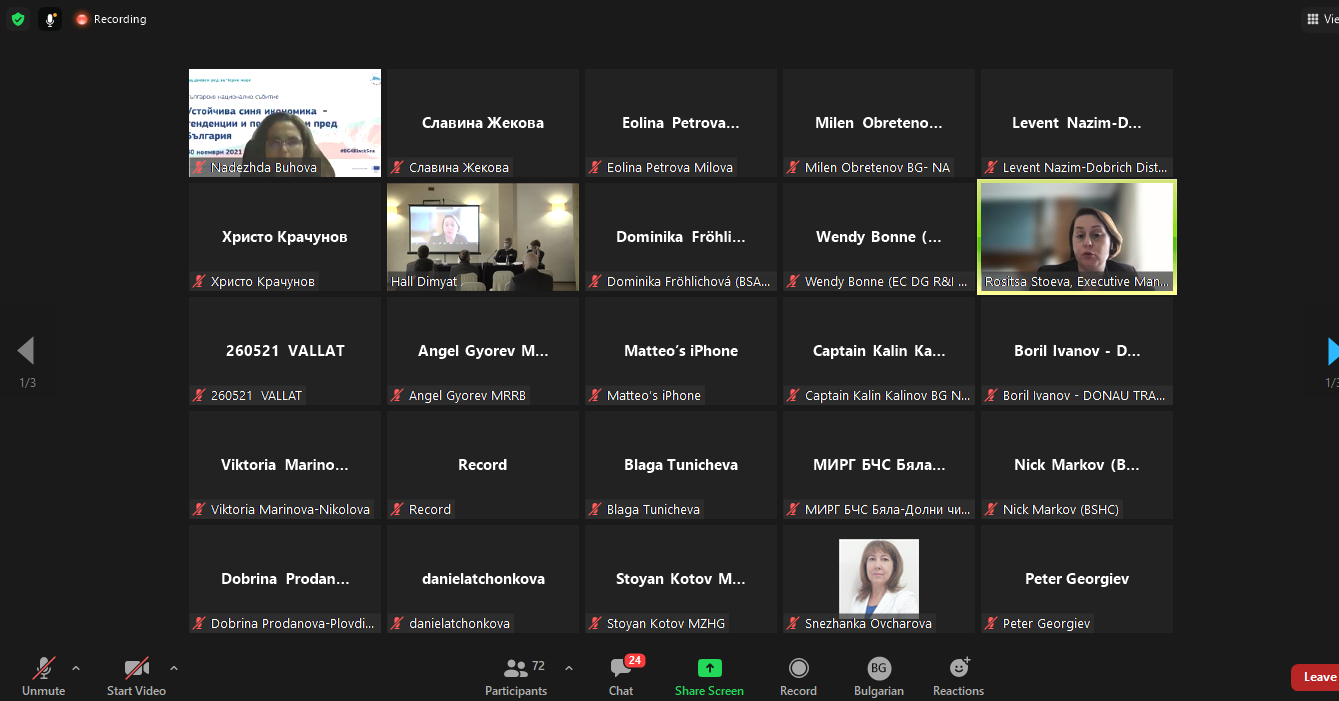1339x701 pixels.
Task: Select Rositsa Stoeva active speaker tile
Action: 1077,237
